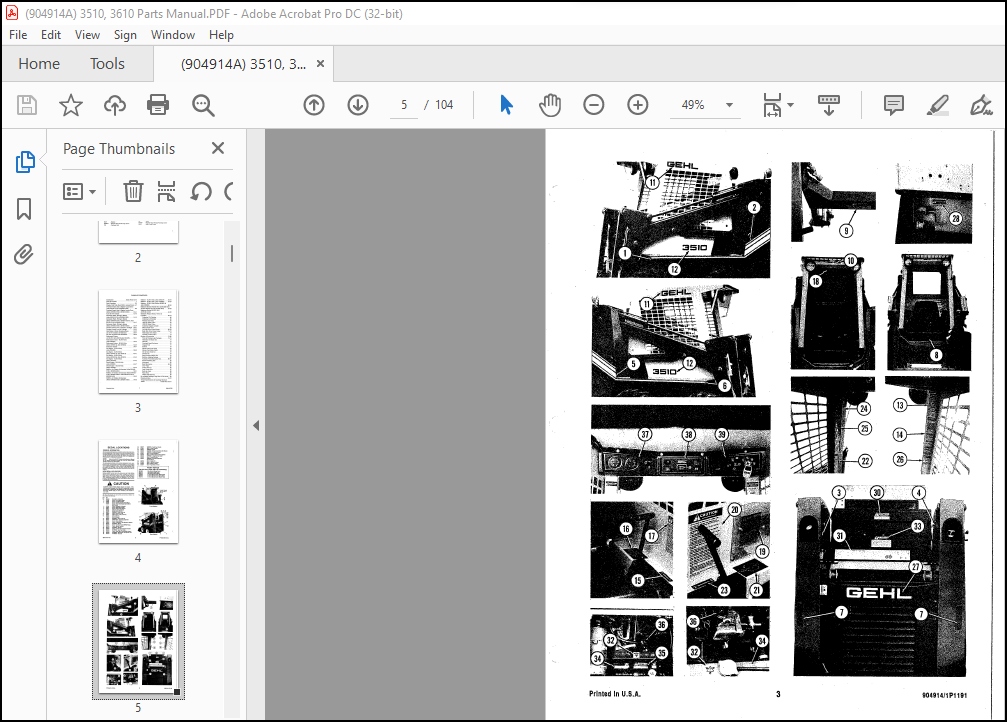
Task: Select page 5 thumbnail
Action: pos(138,641)
